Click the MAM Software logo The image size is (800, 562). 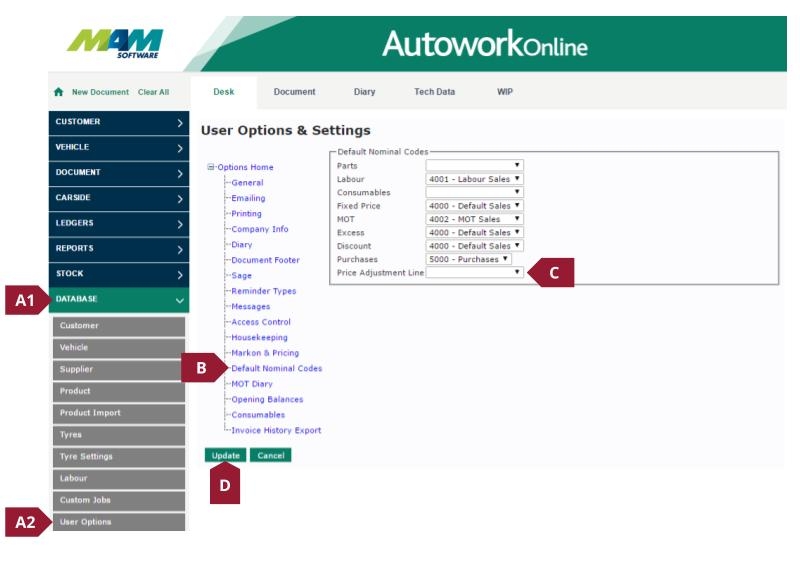pyautogui.click(x=115, y=42)
